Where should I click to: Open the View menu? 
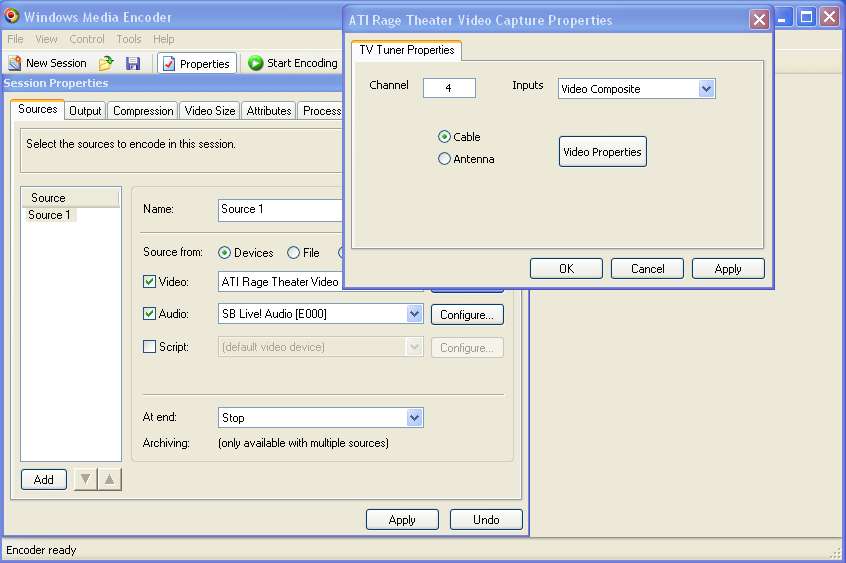[x=46, y=39]
